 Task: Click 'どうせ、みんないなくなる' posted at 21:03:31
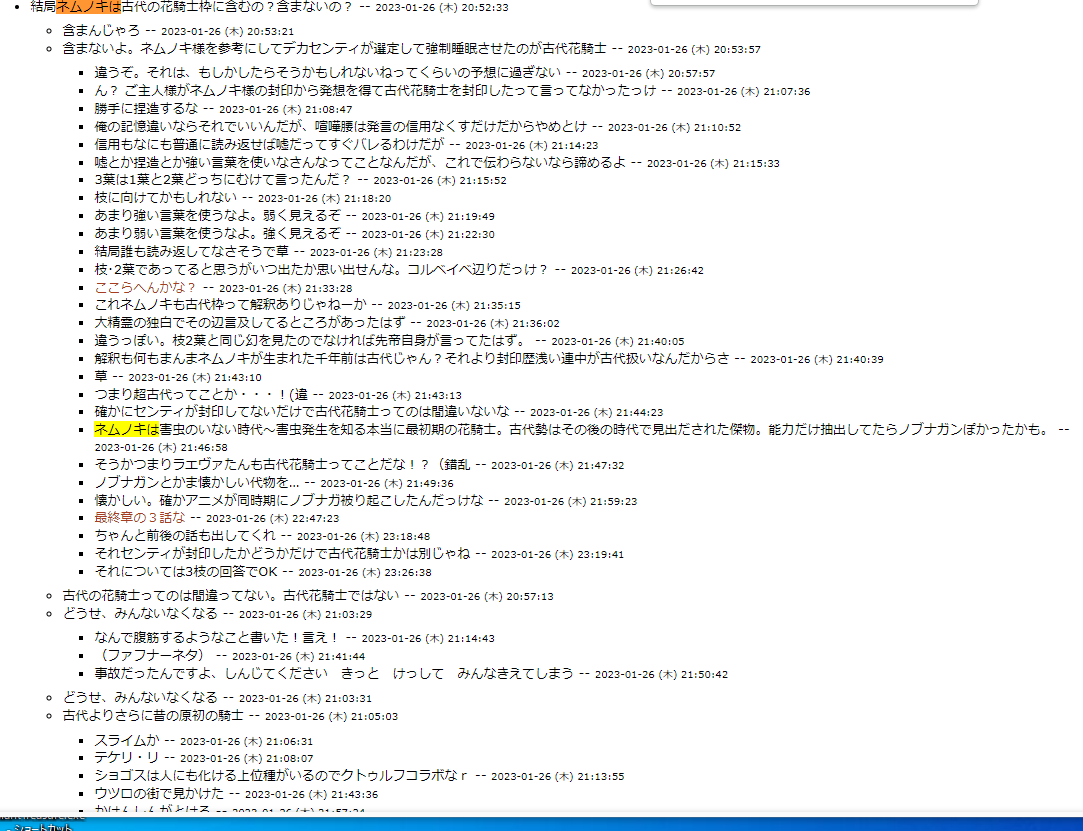140,697
